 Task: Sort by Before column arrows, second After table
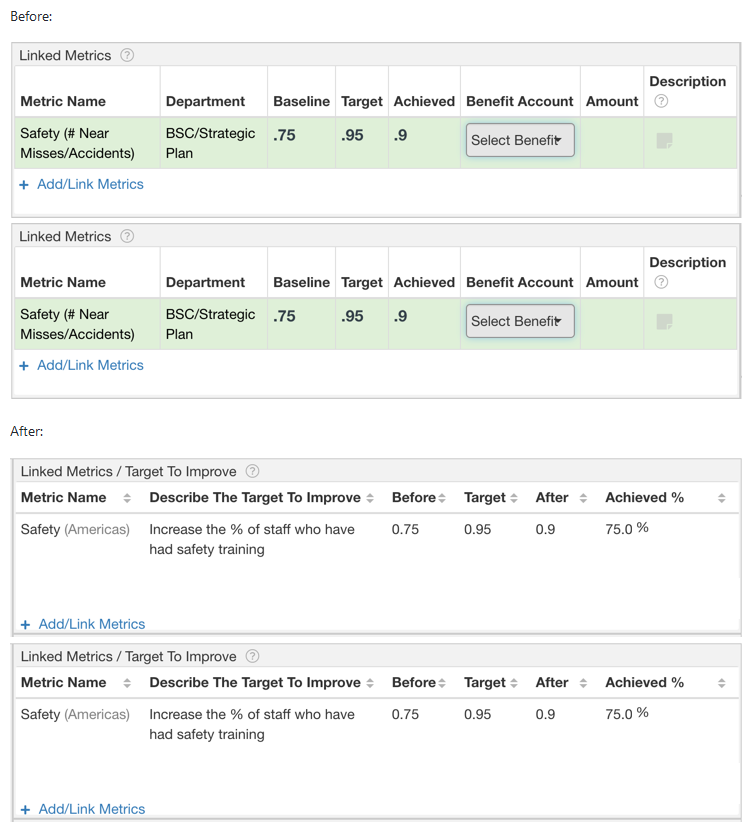(x=442, y=683)
